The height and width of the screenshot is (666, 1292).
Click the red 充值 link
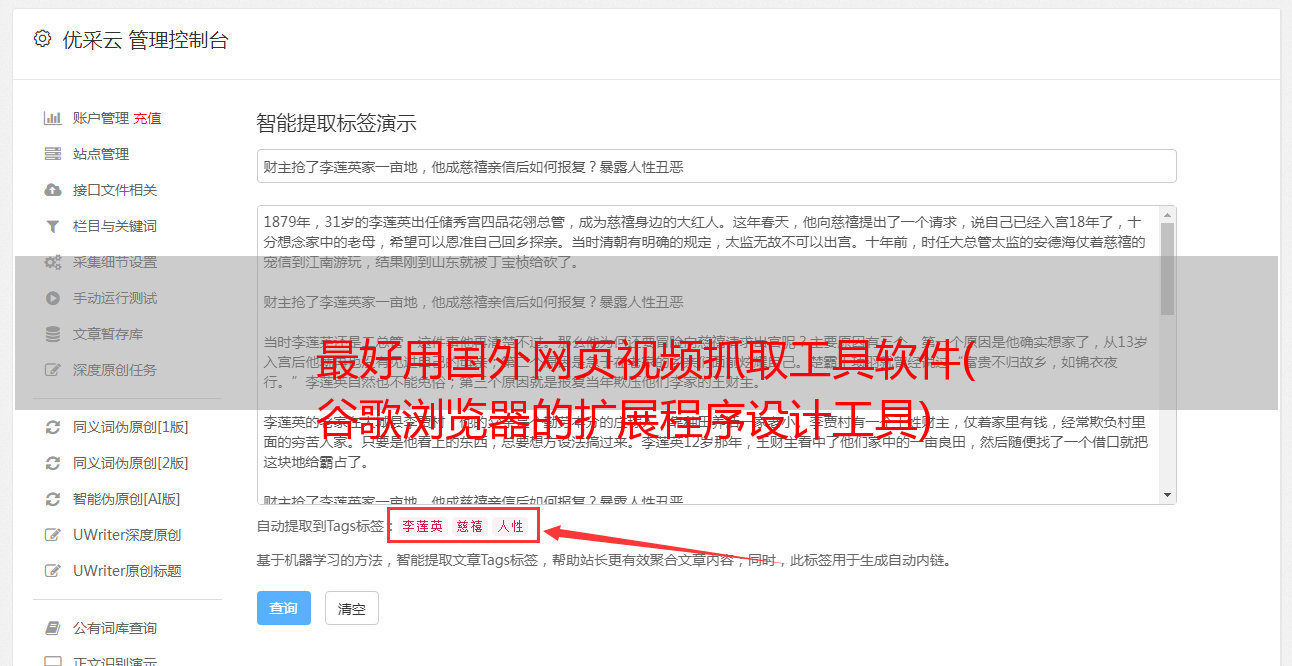coord(147,118)
